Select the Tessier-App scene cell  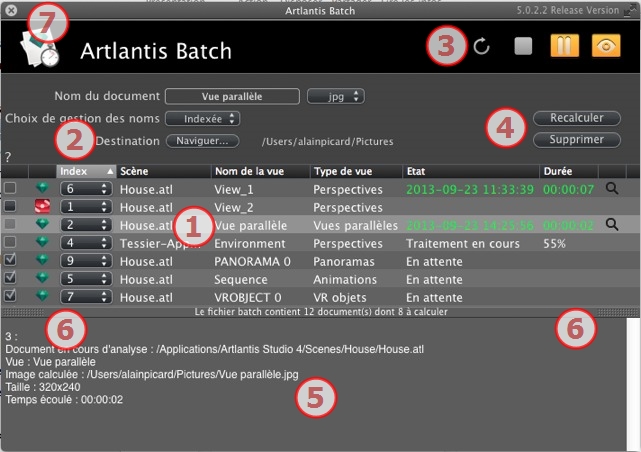click(x=160, y=244)
